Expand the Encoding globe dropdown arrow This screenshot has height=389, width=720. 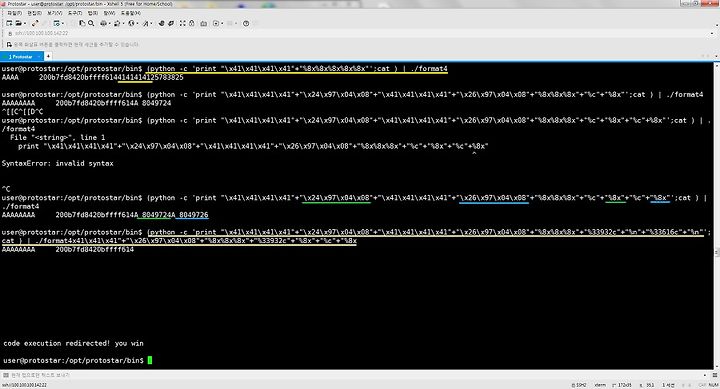pos(137,23)
